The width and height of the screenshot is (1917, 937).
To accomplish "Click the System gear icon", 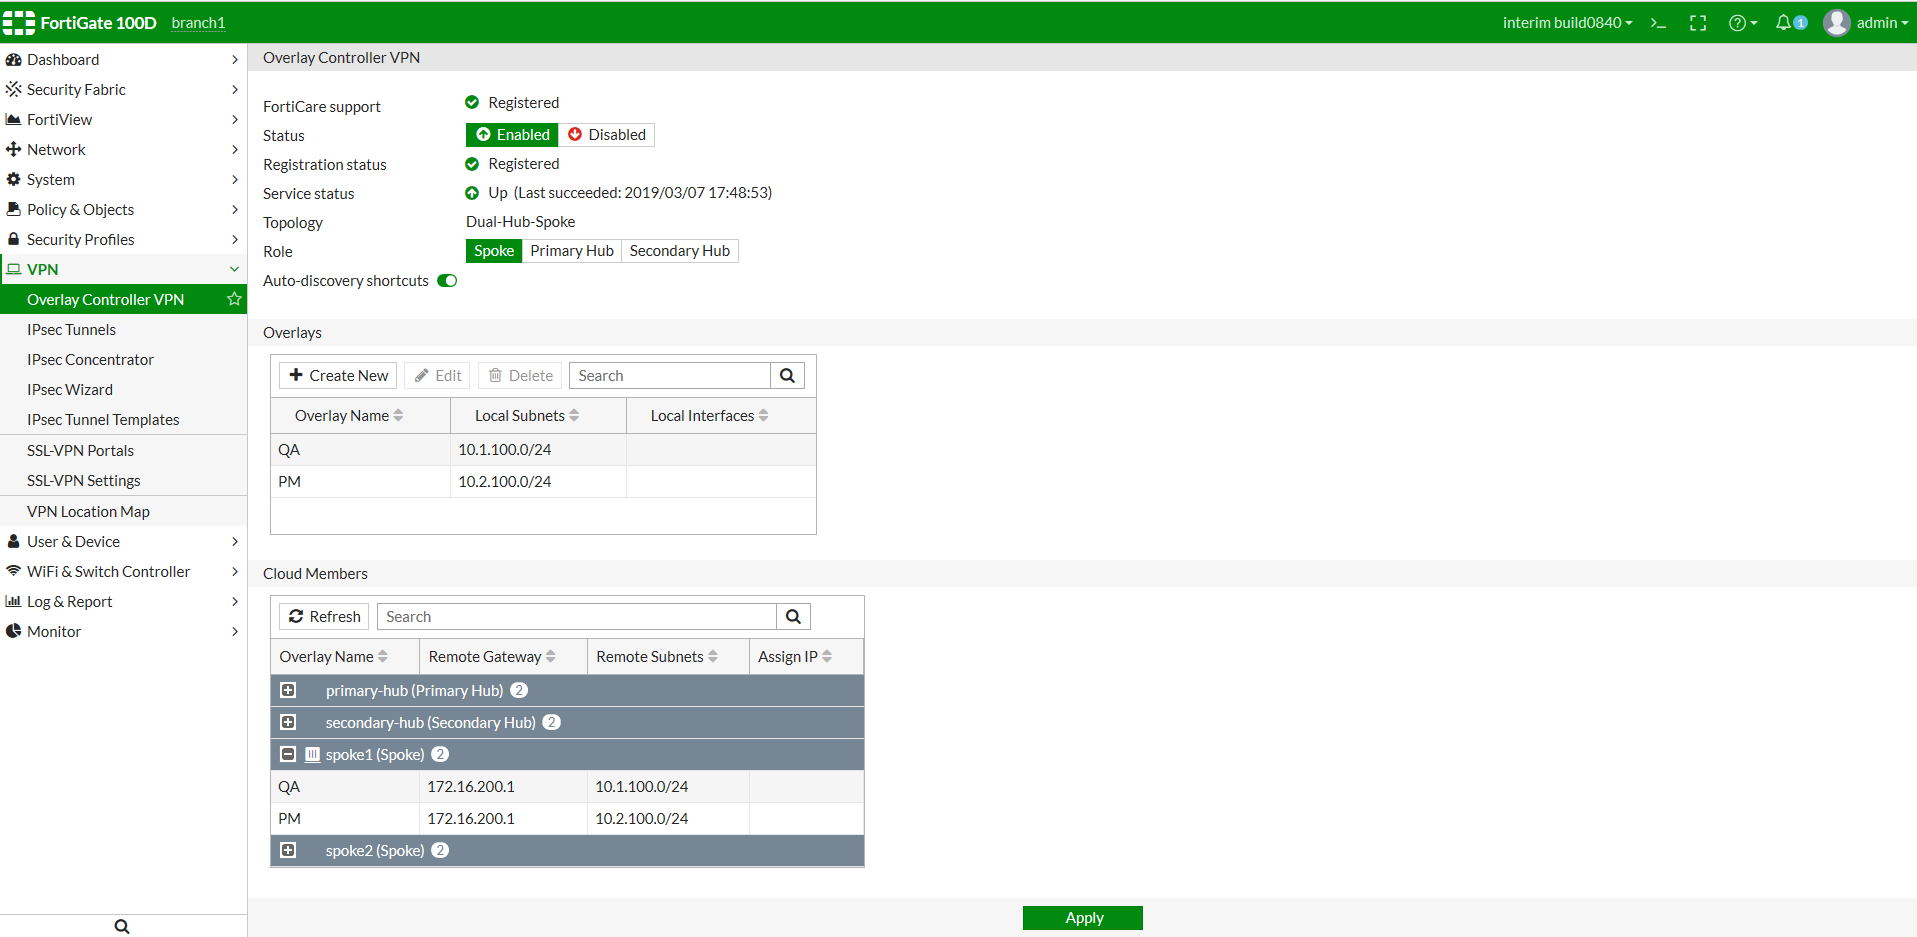I will click(13, 179).
